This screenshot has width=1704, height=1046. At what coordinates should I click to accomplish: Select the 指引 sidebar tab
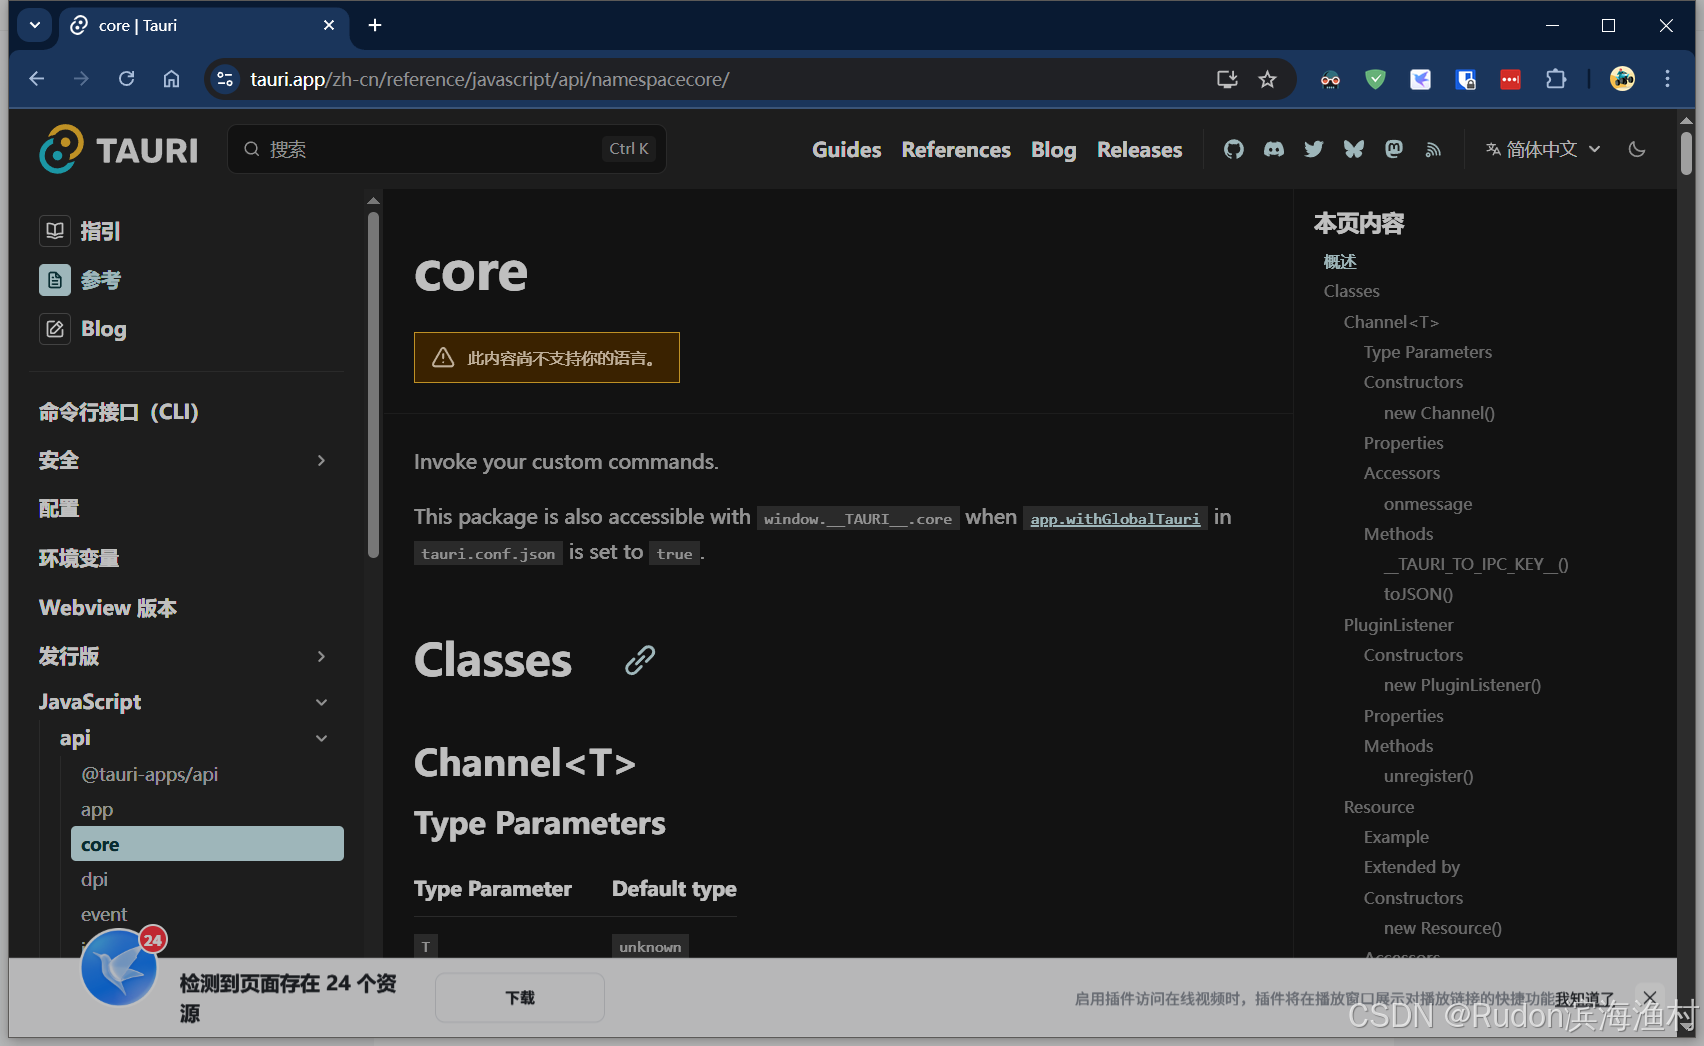pos(80,231)
